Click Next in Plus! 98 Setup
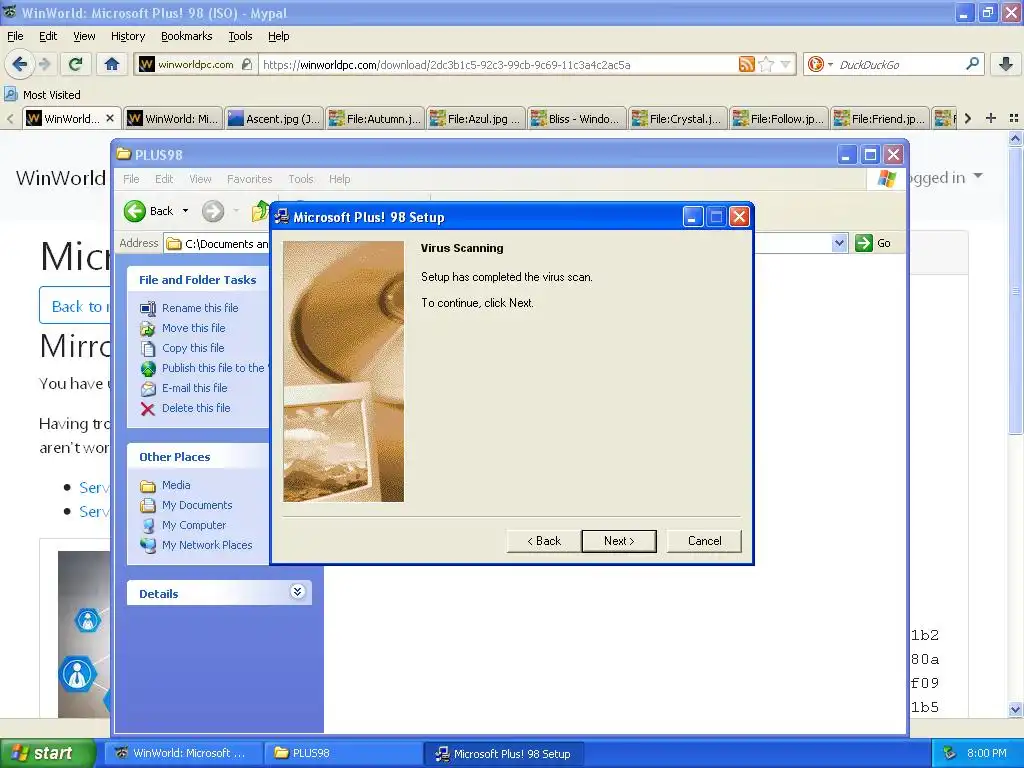The width and height of the screenshot is (1024, 768). pyautogui.click(x=618, y=541)
